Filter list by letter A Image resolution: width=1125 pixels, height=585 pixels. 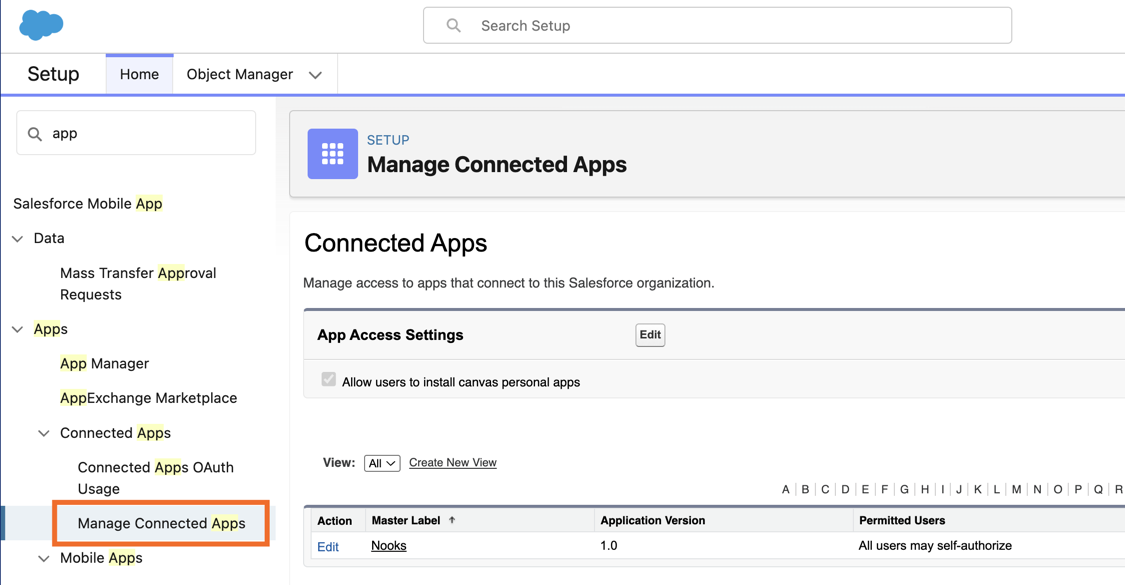tap(786, 490)
